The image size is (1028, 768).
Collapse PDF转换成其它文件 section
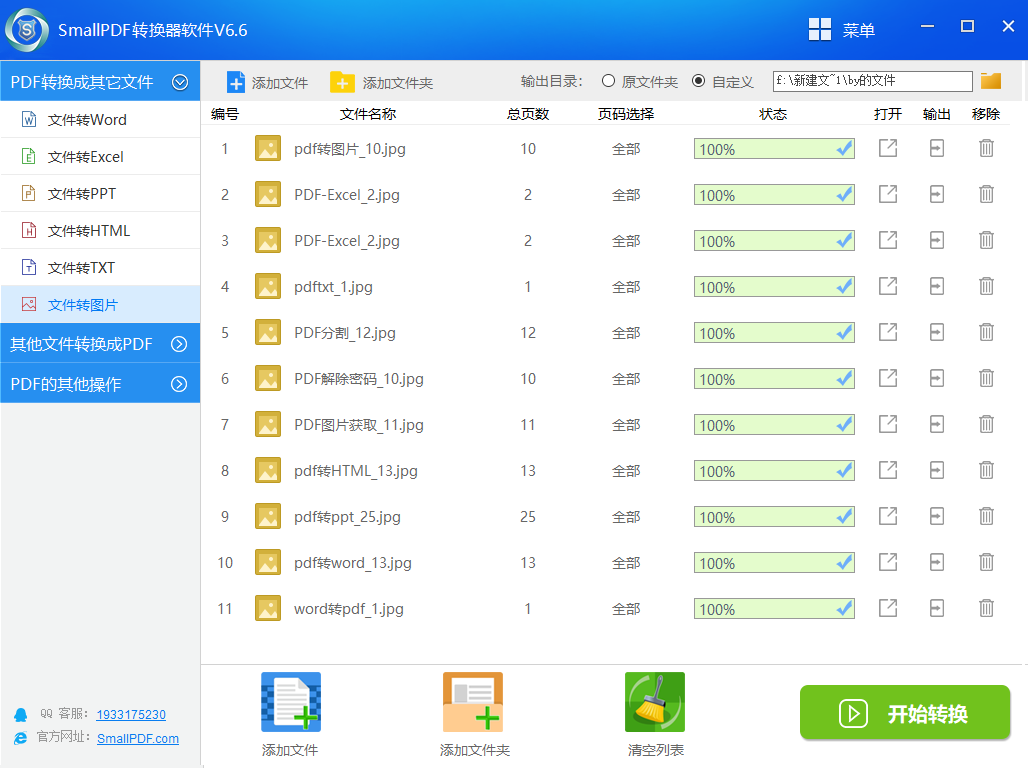click(180, 82)
